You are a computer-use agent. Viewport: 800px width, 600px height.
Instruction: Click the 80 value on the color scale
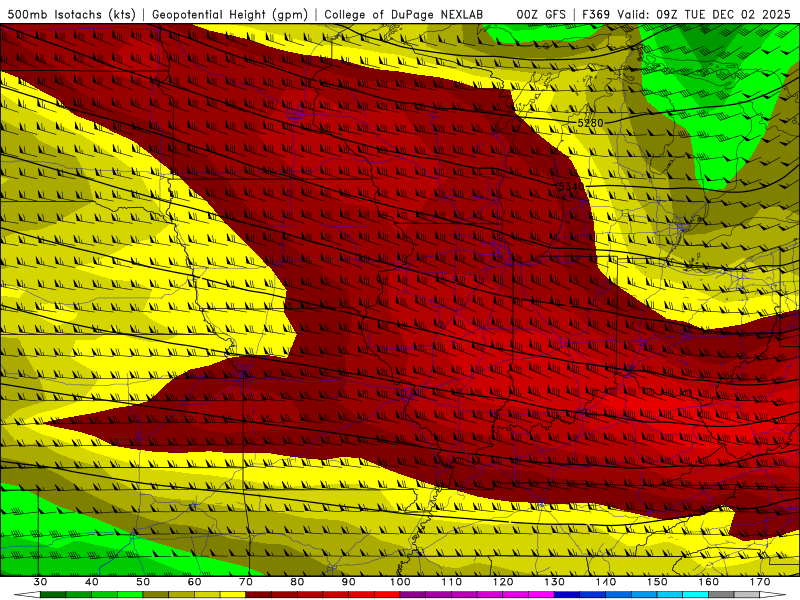[297, 582]
